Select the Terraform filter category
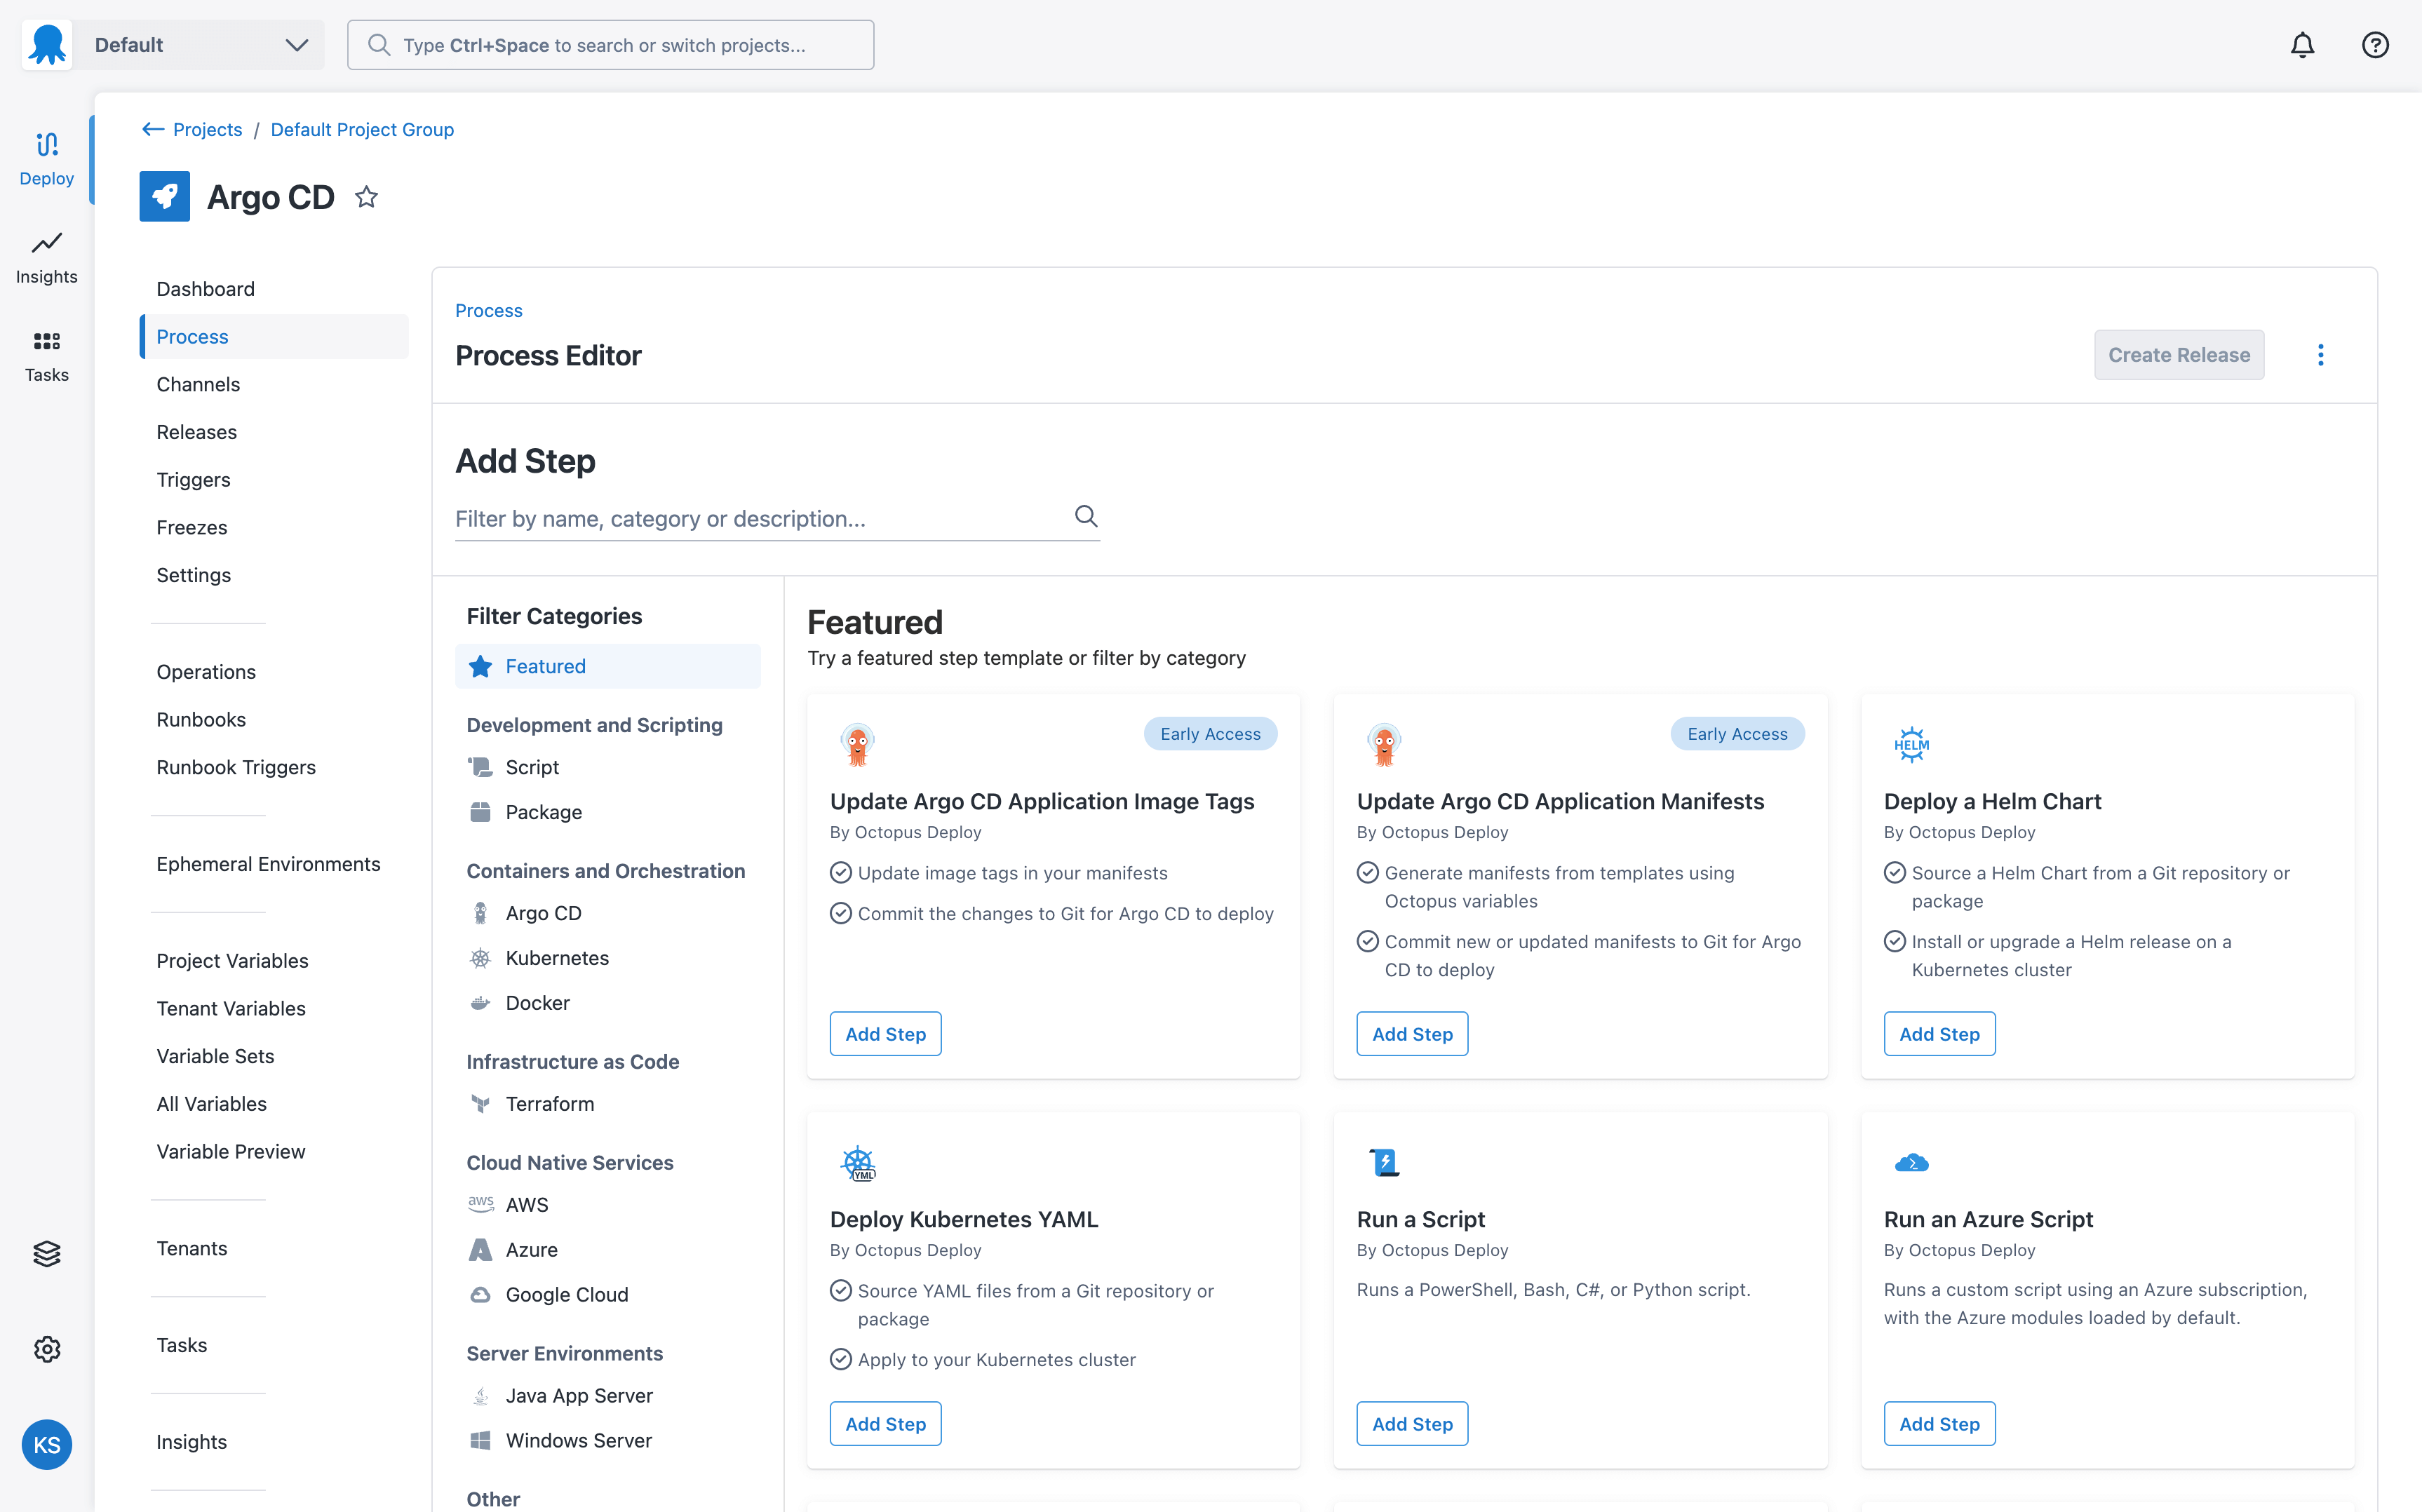Viewport: 2422px width, 1512px height. click(550, 1103)
